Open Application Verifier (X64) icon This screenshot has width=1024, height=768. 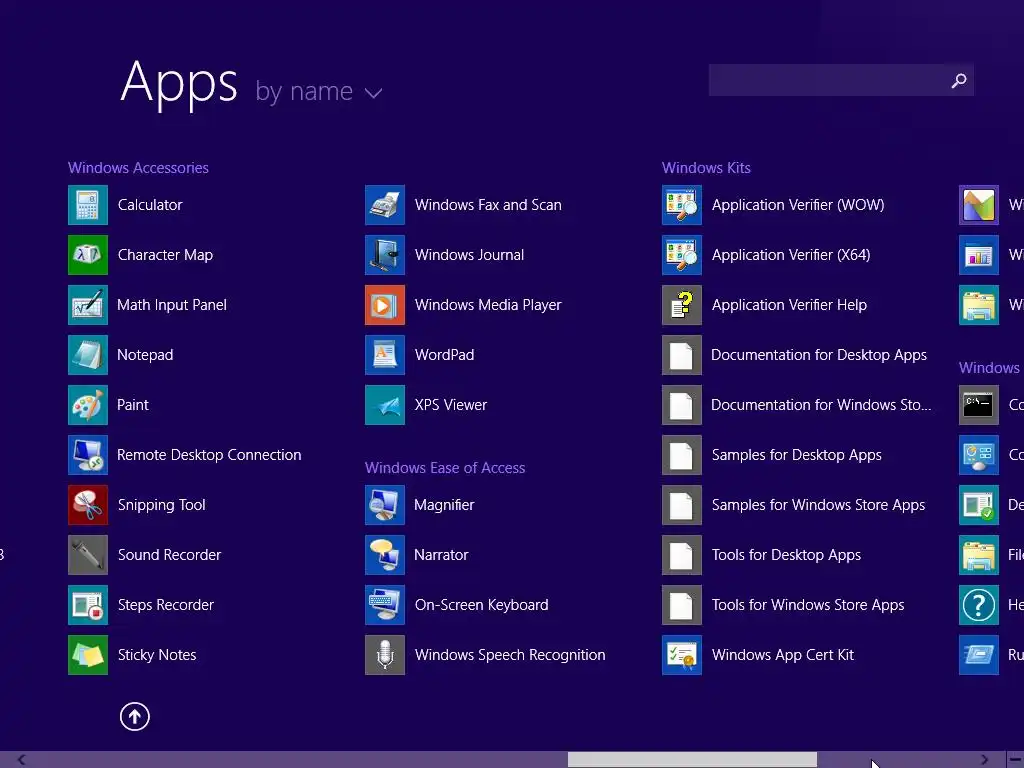coord(682,255)
